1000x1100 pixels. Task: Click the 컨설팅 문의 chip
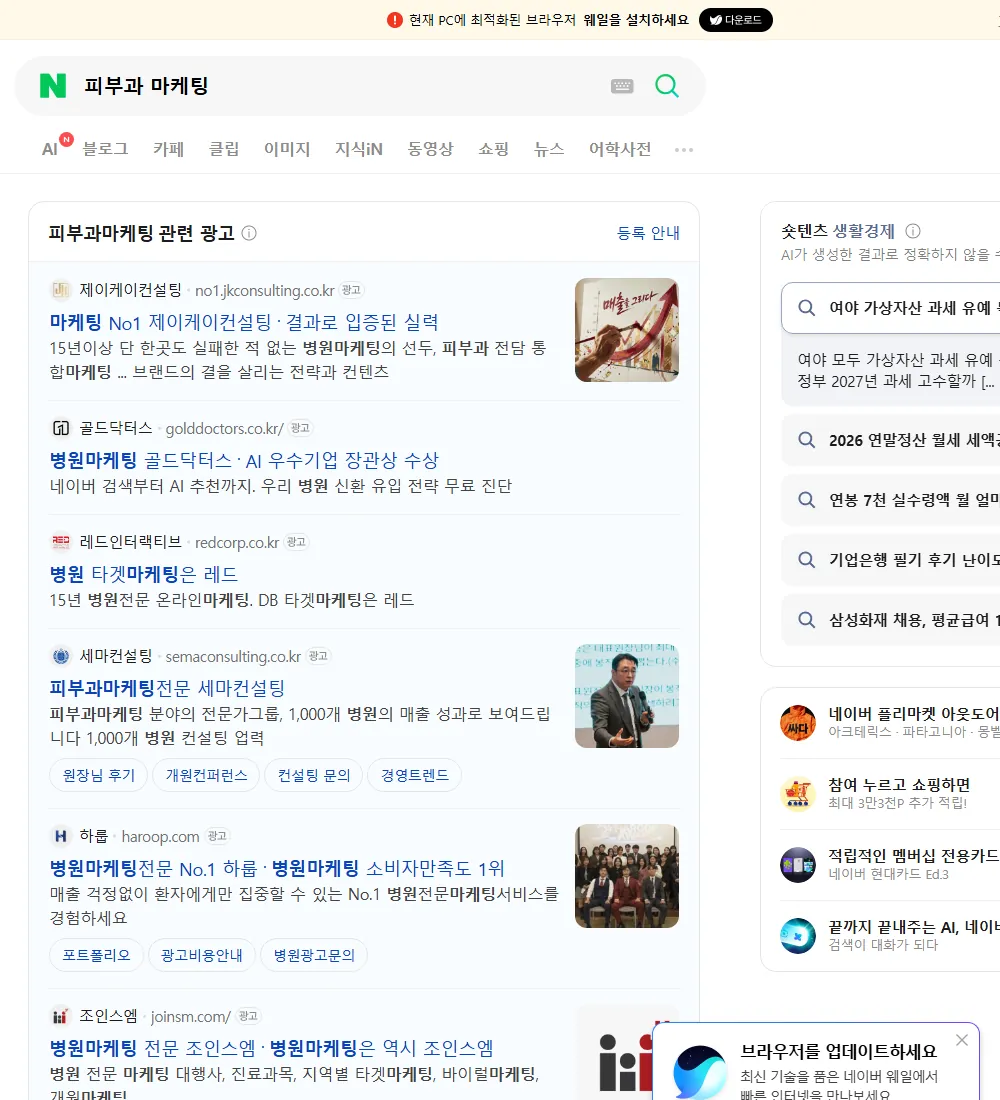point(314,775)
